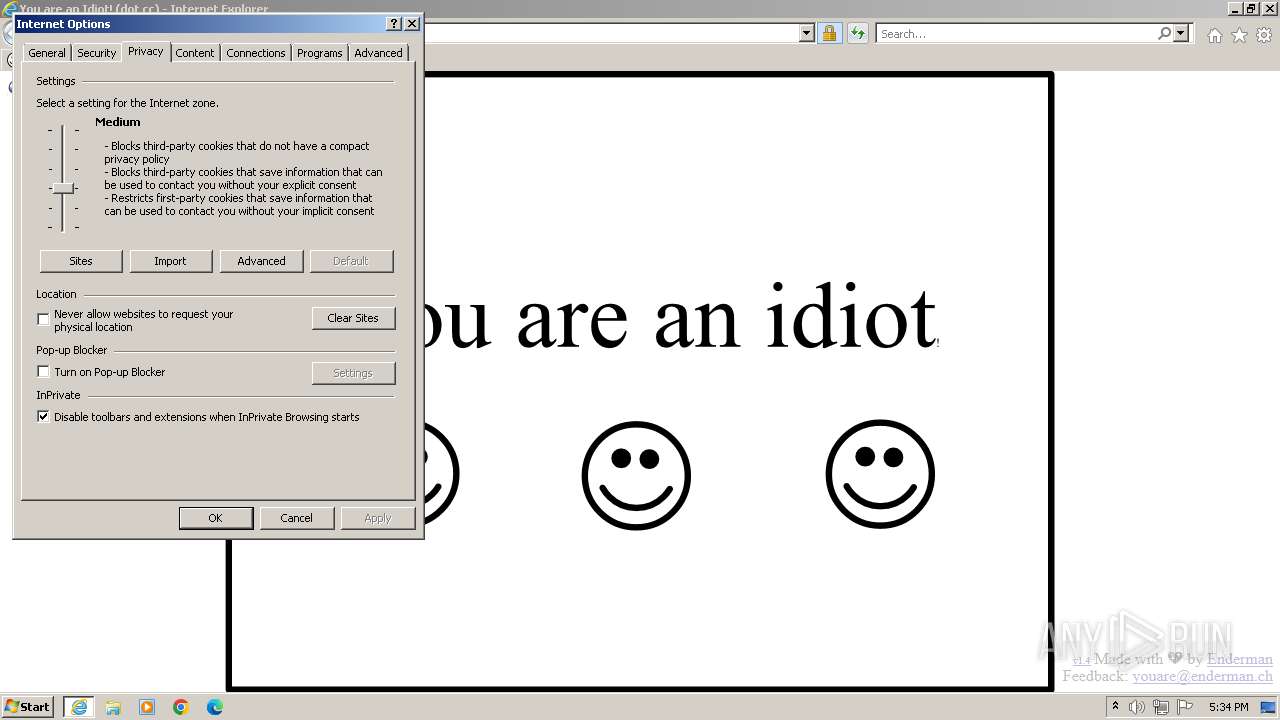Minimize the Internet Explorer window
This screenshot has height=720, width=1280.
point(1235,8)
